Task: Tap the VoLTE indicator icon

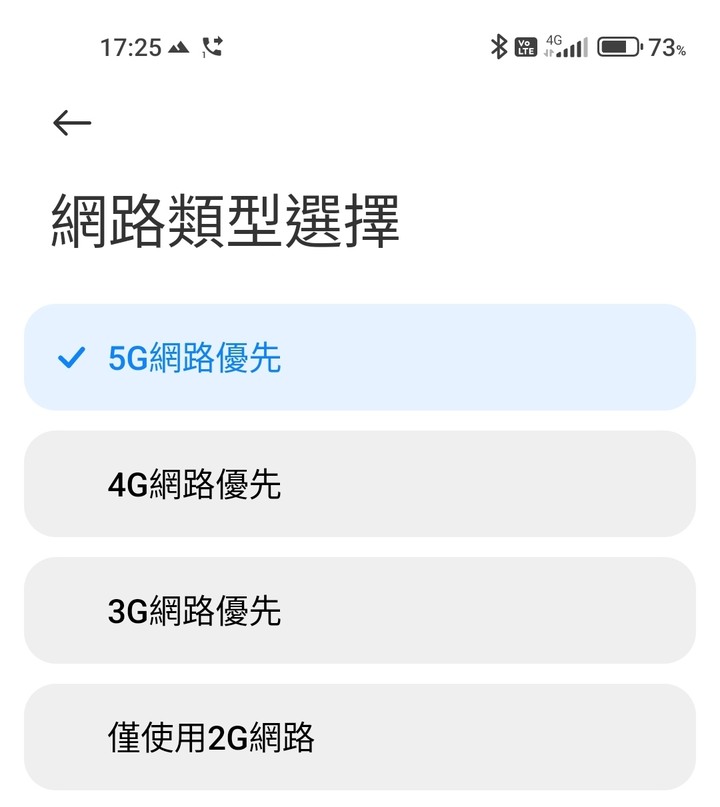Action: 525,47
